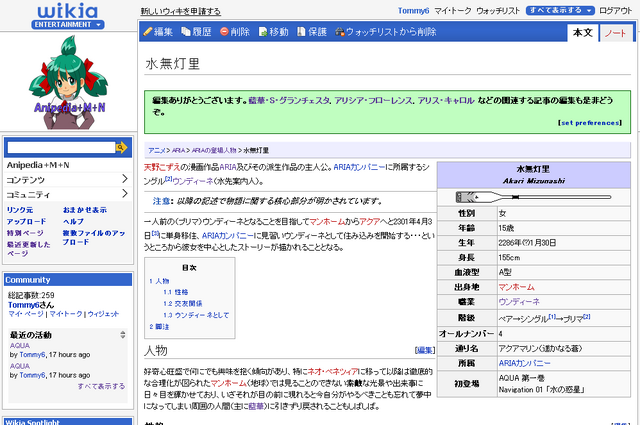Switch to the ノート tab
This screenshot has height=425, width=640.
pyautogui.click(x=615, y=33)
